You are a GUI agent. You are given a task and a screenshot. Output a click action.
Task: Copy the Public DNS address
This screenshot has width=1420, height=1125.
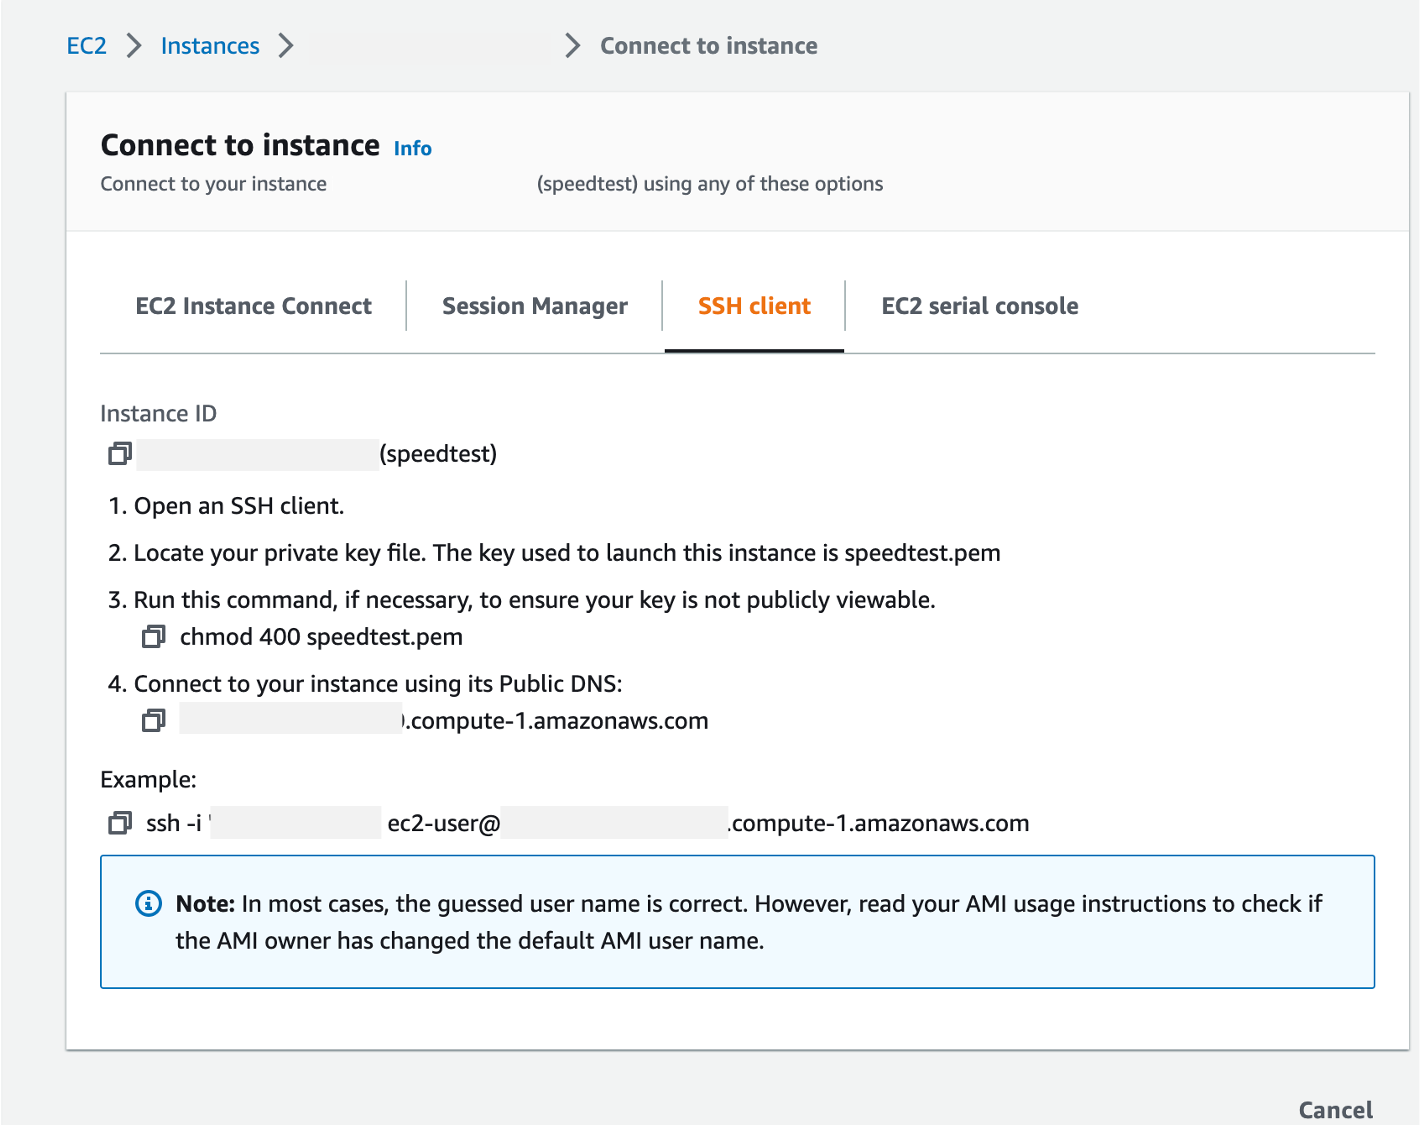click(x=153, y=721)
